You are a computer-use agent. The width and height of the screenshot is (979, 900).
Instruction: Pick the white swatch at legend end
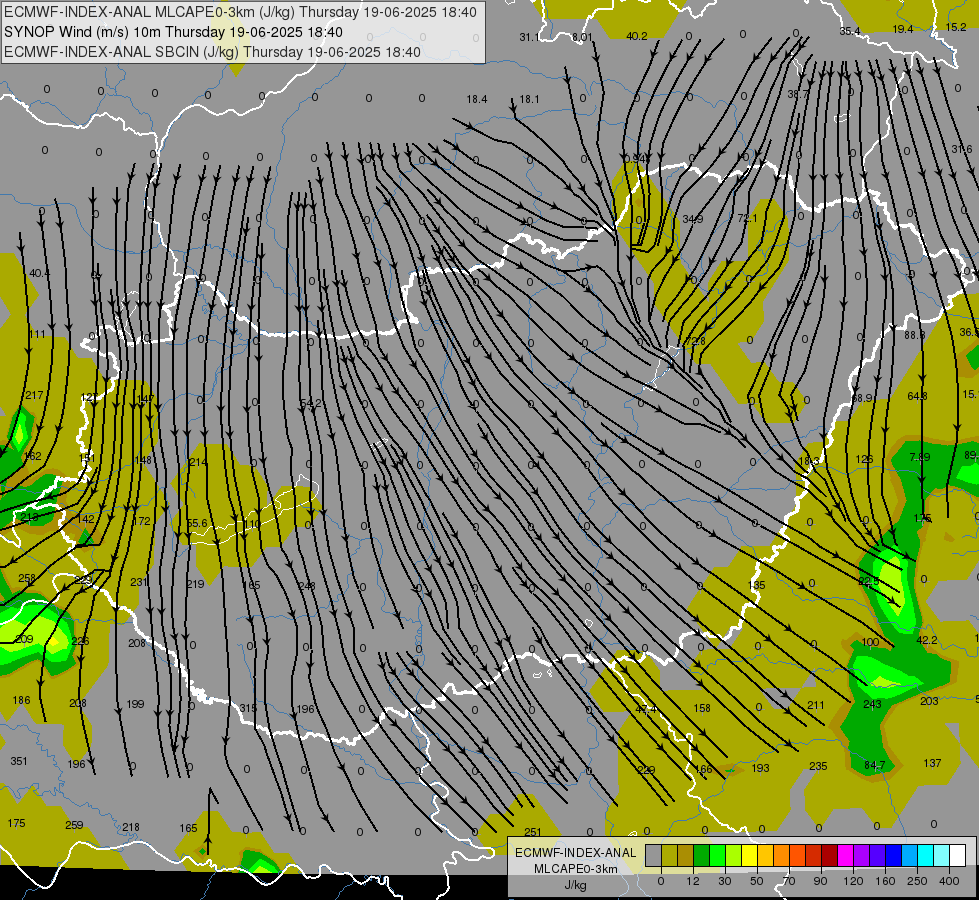pos(958,856)
